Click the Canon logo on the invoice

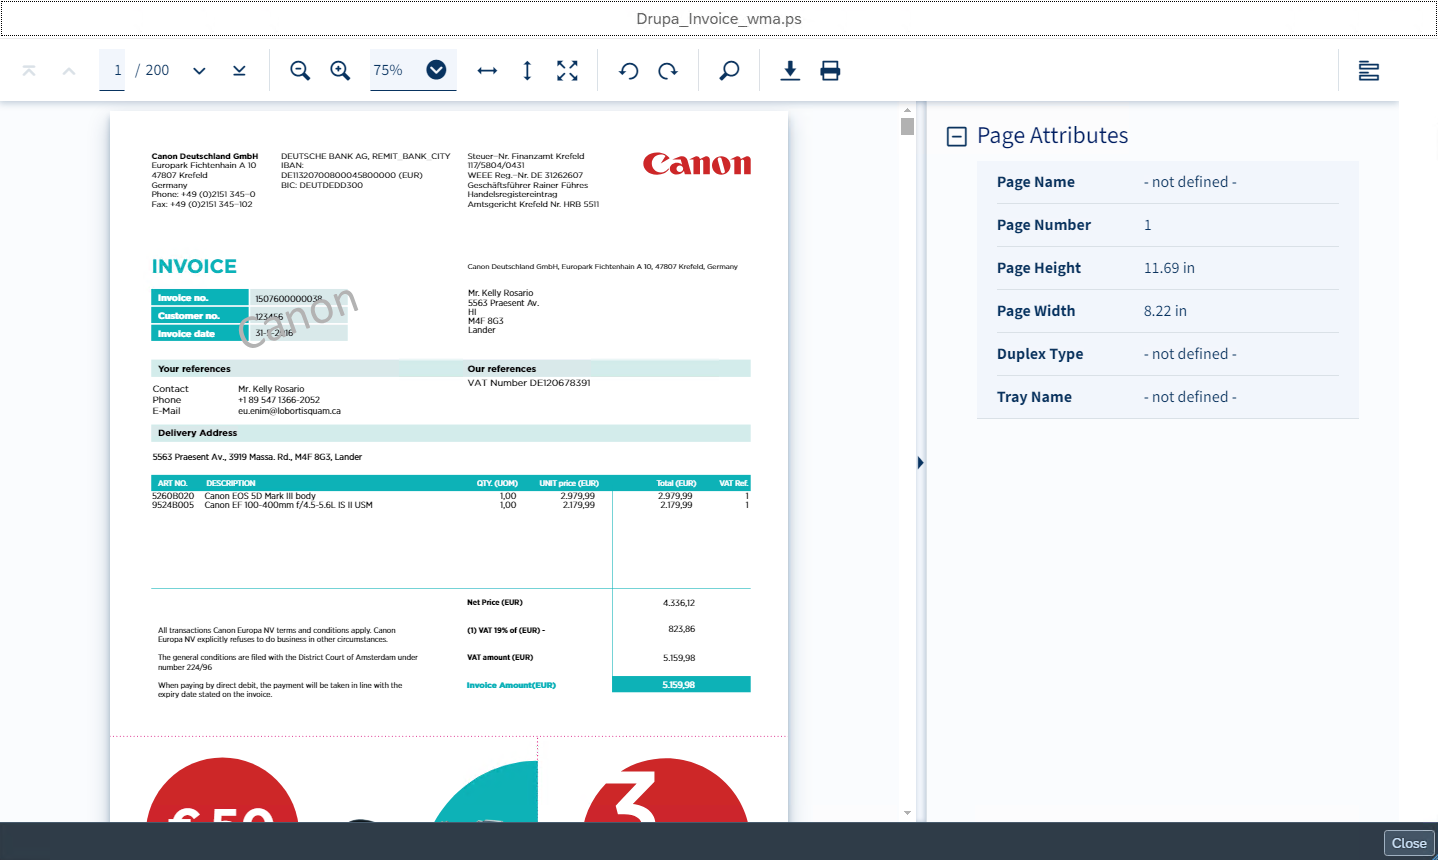pos(697,163)
